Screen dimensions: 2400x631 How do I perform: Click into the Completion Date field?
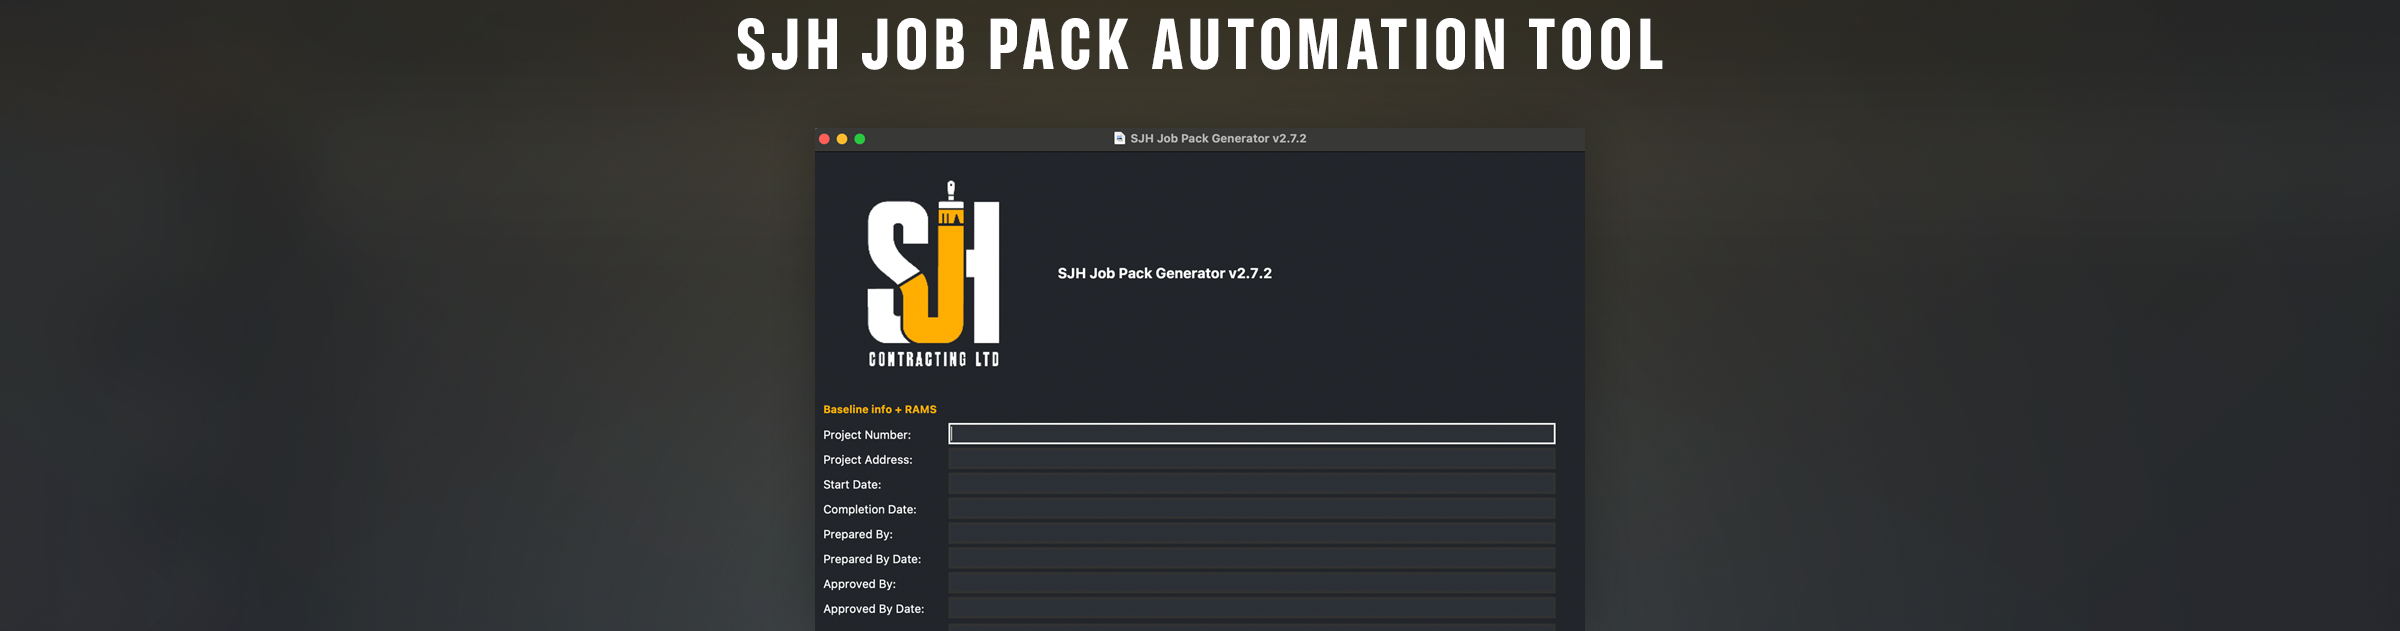1251,509
